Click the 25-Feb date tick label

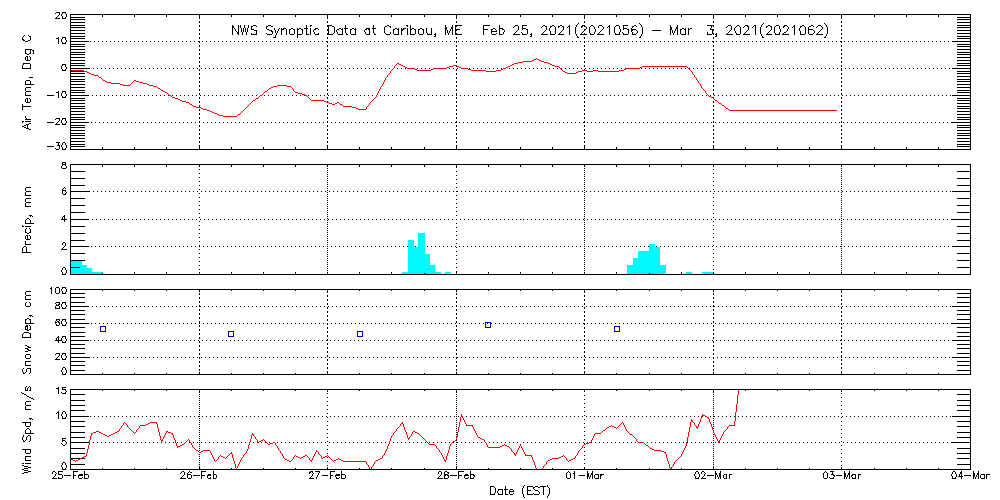tap(71, 478)
